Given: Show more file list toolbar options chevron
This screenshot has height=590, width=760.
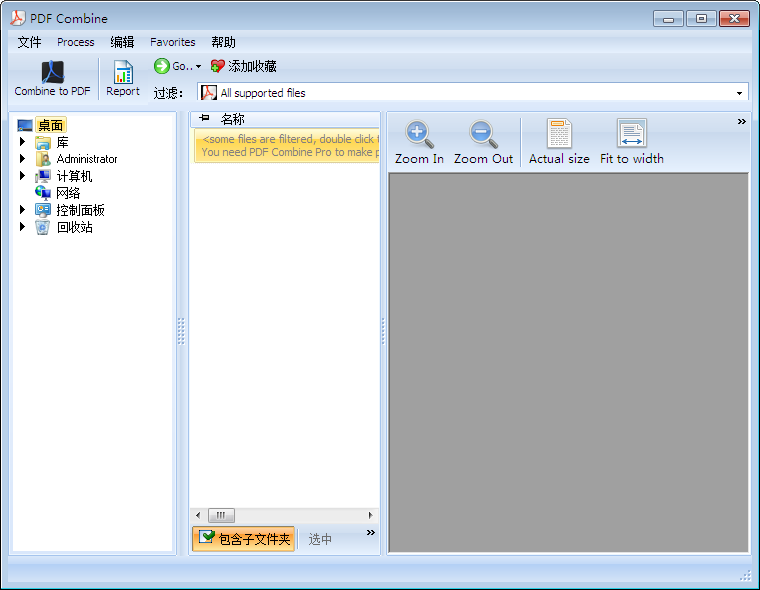Looking at the screenshot, I should tap(371, 532).
